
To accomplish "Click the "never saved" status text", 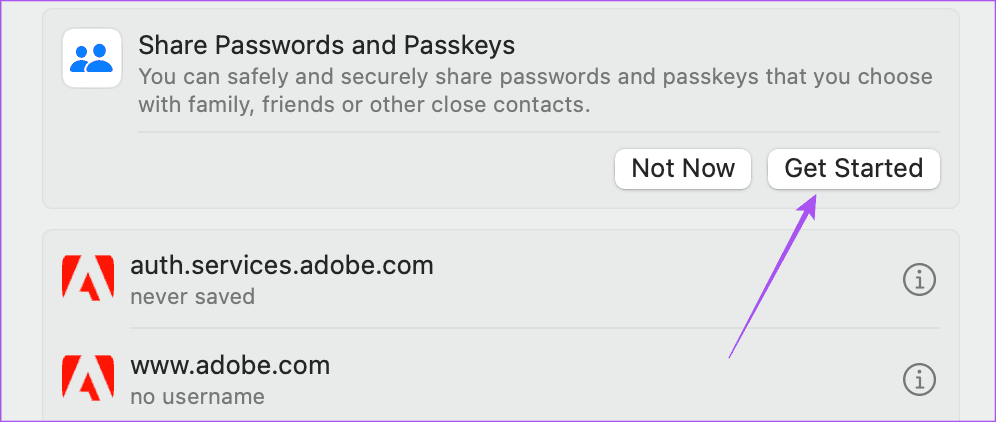I will (192, 297).
